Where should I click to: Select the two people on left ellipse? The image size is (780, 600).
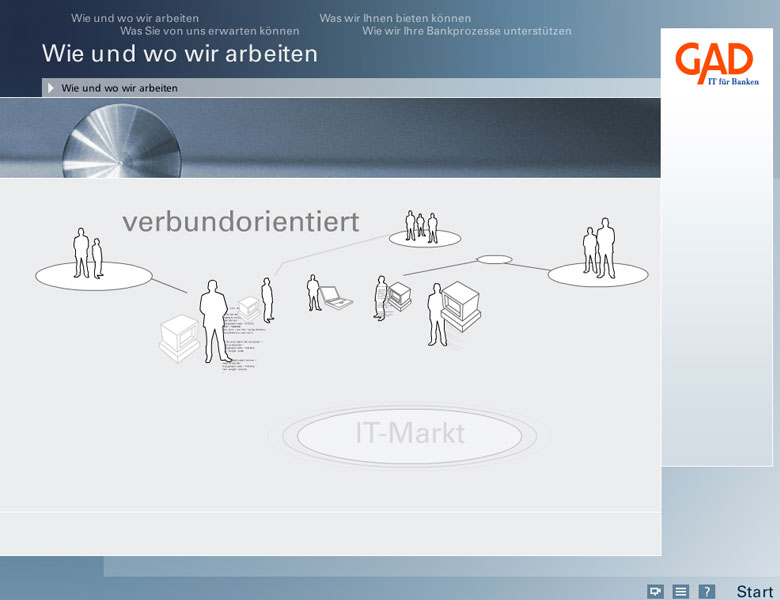point(88,254)
